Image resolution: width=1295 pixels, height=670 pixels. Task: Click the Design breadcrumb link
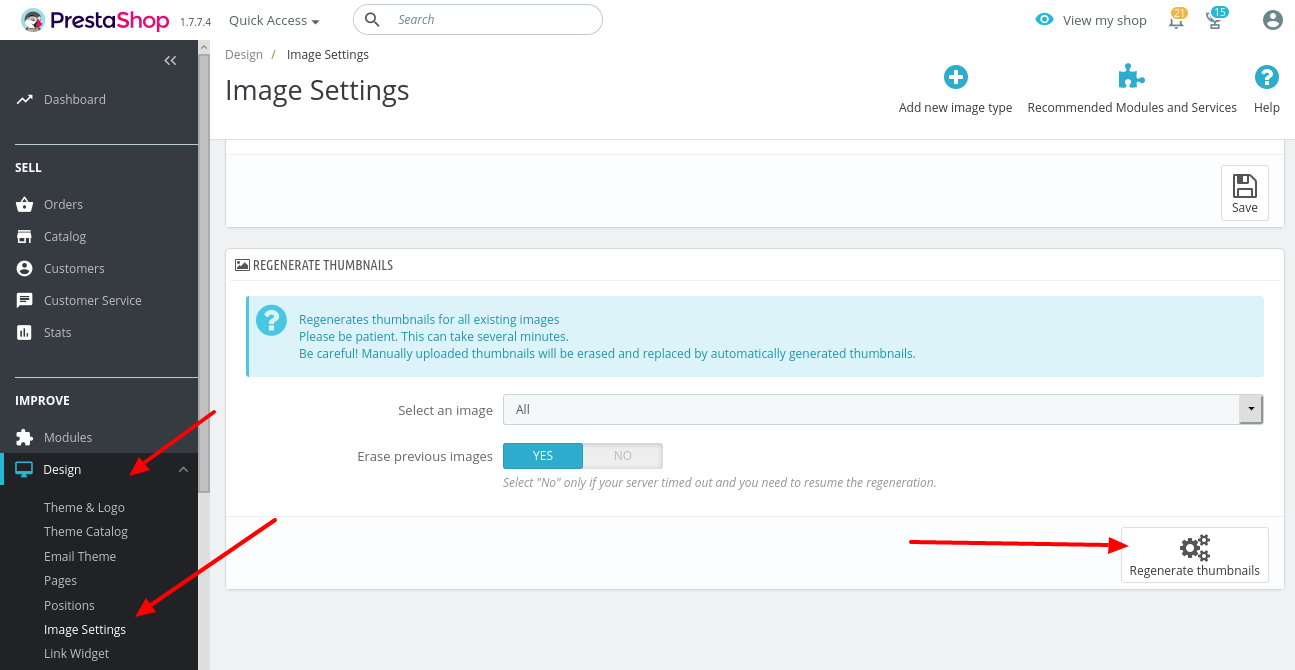[x=244, y=55]
